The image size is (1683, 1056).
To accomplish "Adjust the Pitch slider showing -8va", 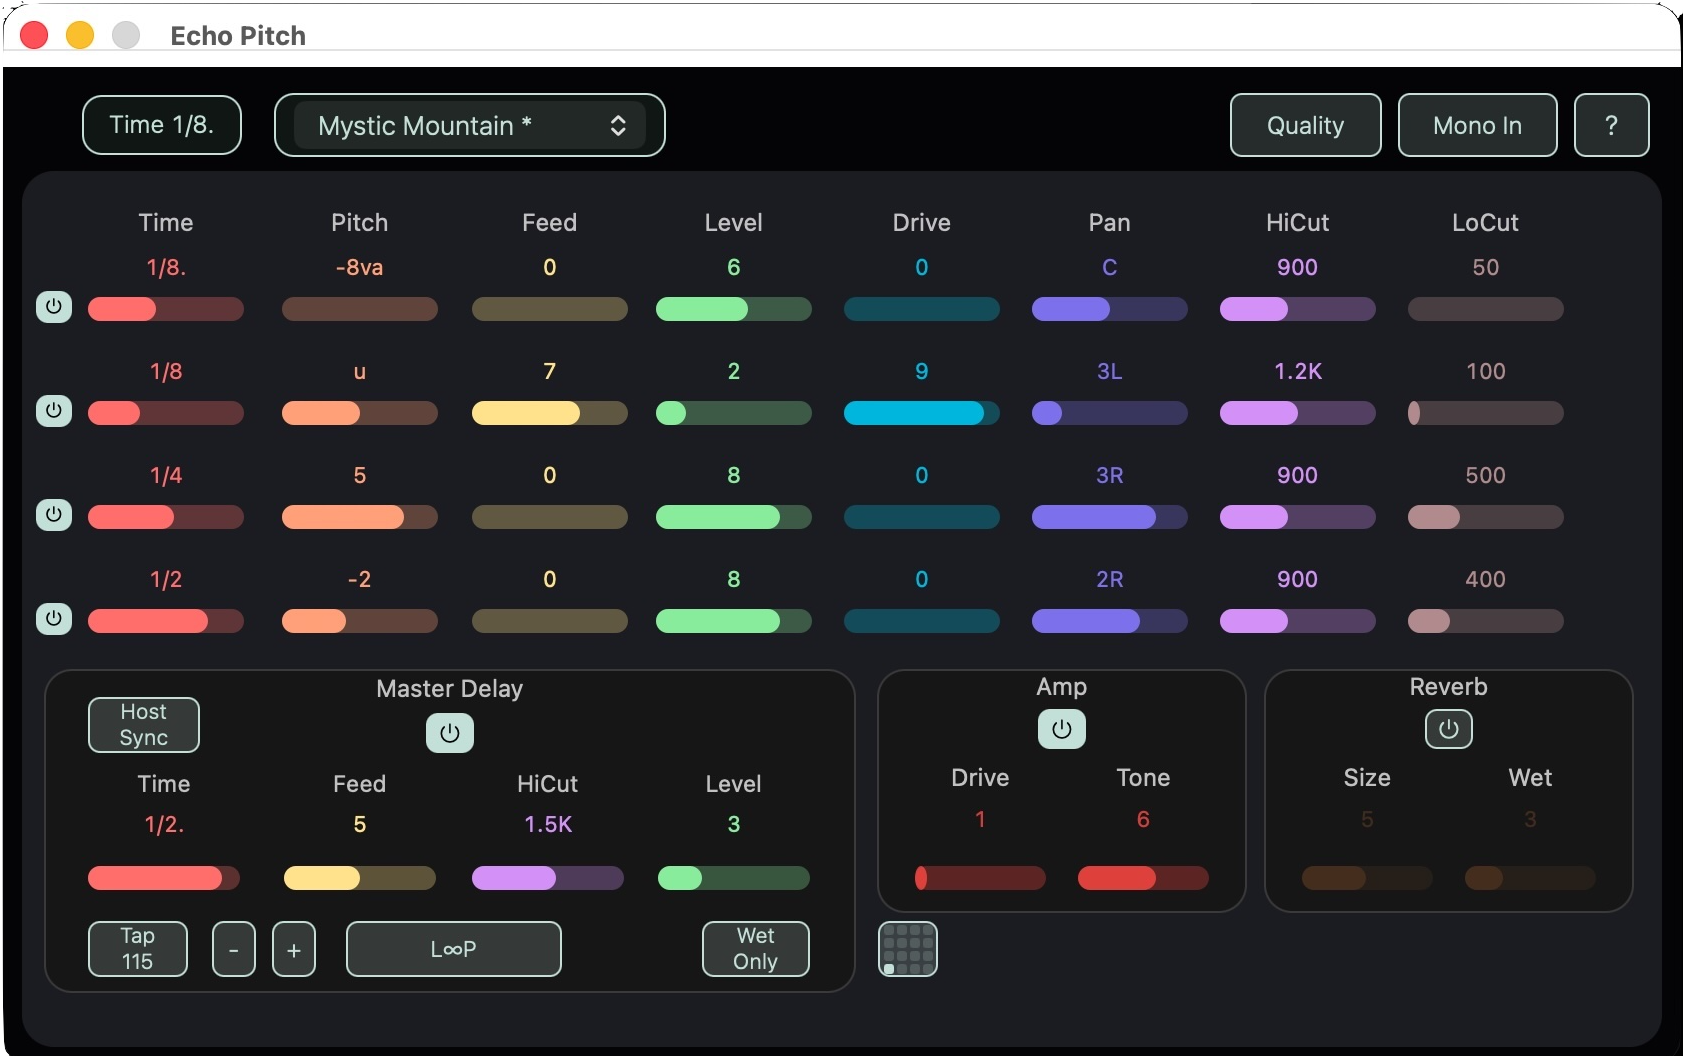I will [360, 309].
